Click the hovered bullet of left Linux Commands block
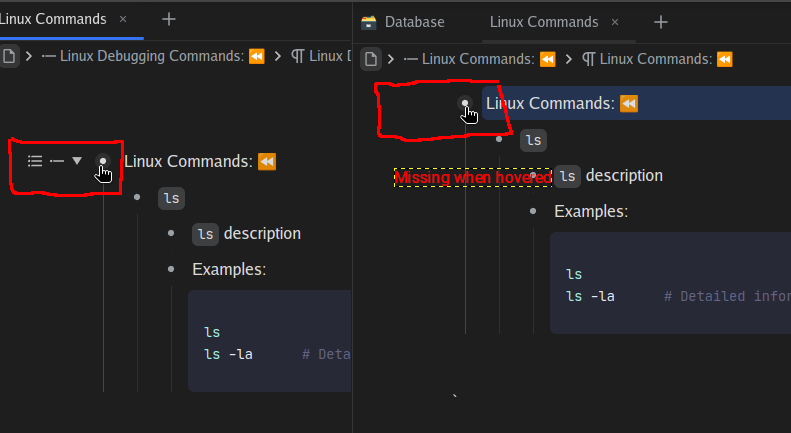791x433 pixels. pos(102,161)
